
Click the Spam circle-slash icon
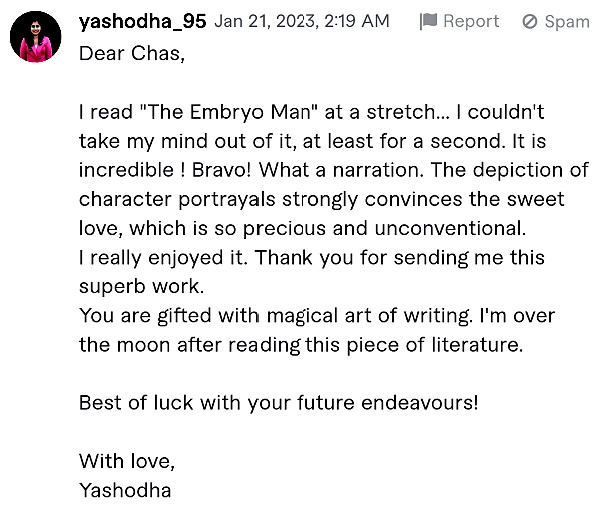pos(530,21)
